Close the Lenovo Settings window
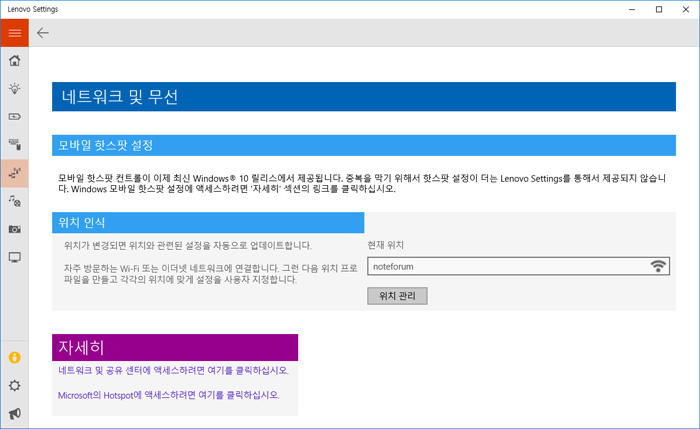The height and width of the screenshot is (429, 700). pyautogui.click(x=686, y=9)
